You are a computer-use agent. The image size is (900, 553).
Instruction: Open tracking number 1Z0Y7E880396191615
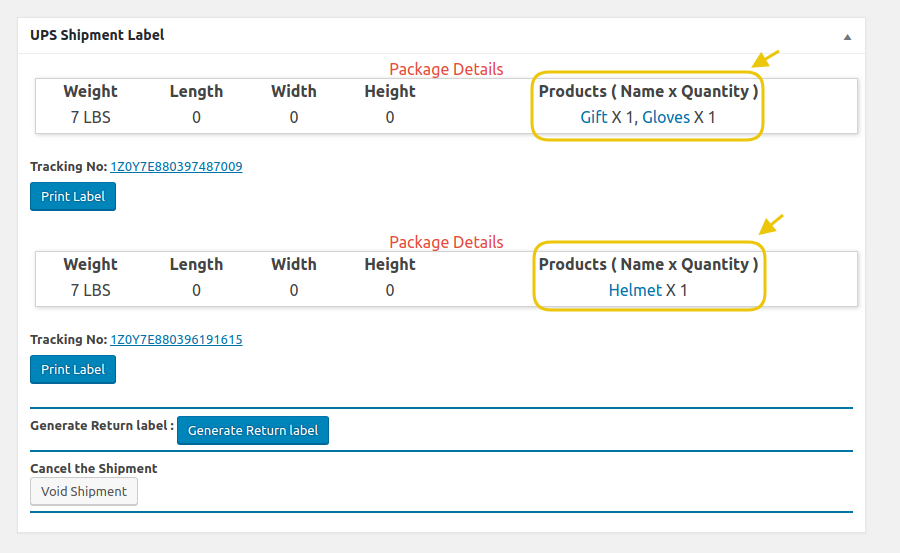click(x=176, y=339)
